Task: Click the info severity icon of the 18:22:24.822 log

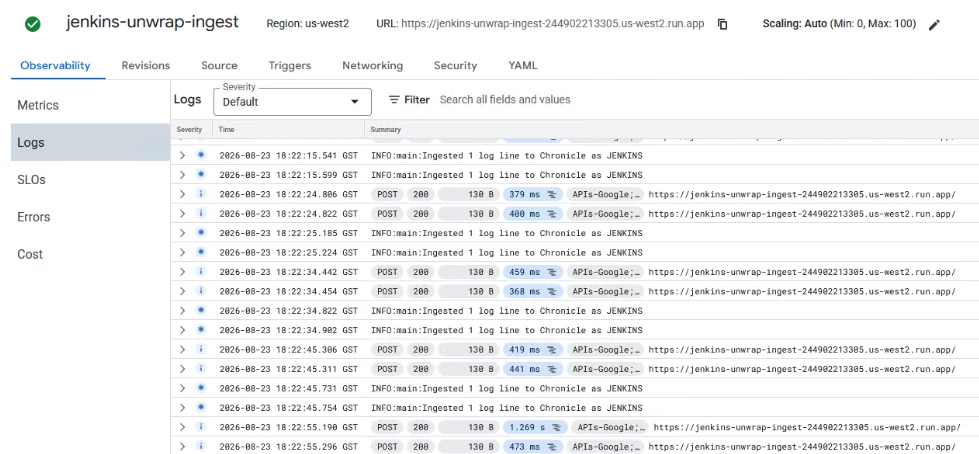Action: 200,214
